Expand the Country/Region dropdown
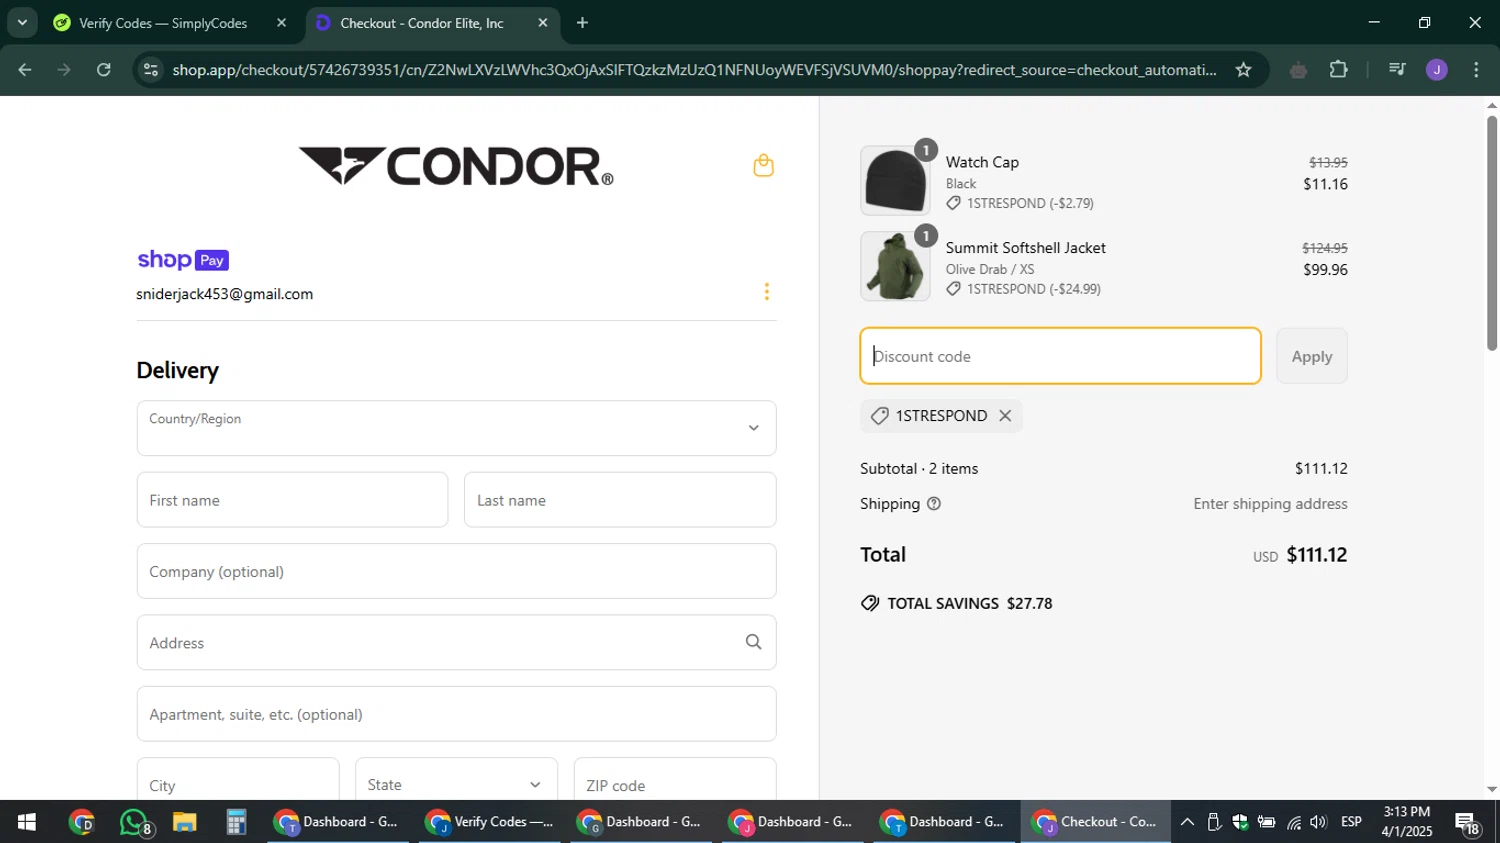Screen dimensions: 1500x843 456,428
